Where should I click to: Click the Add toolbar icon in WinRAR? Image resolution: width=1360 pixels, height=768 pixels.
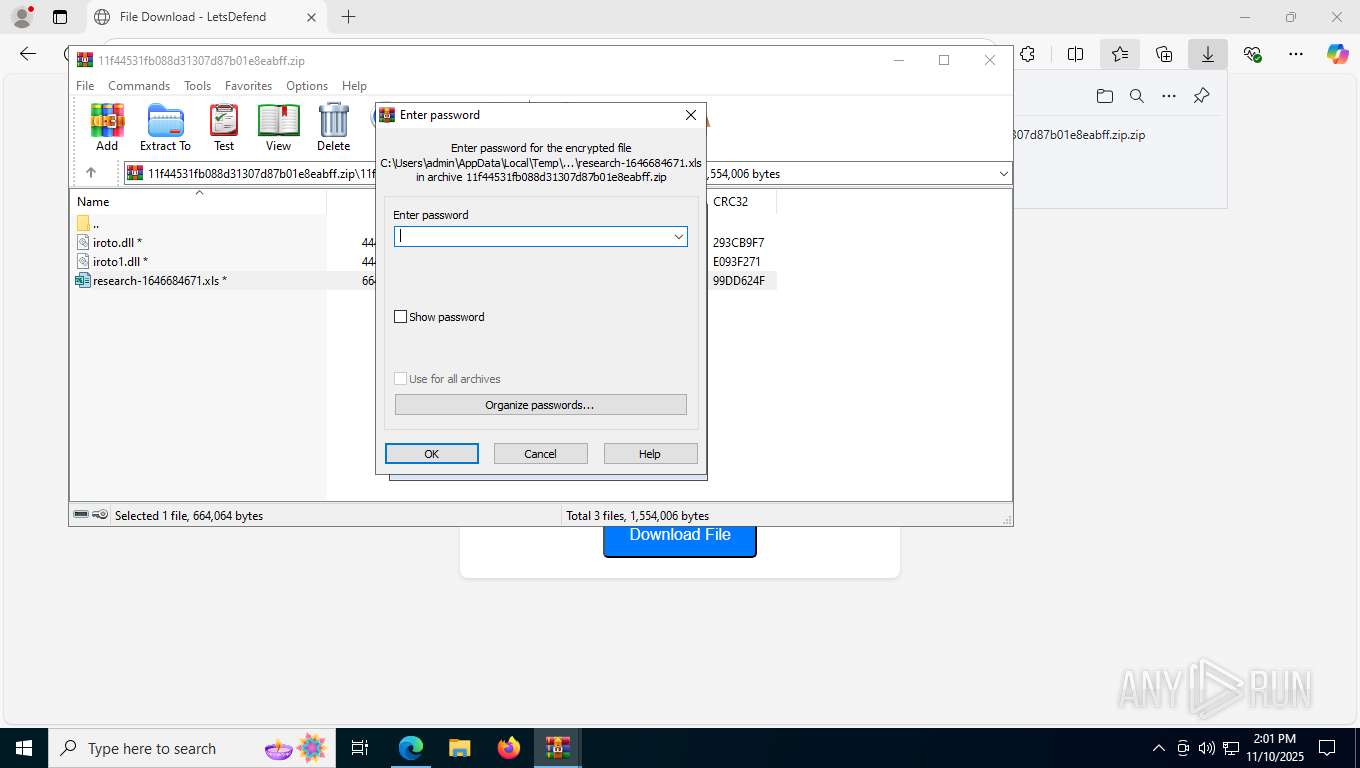click(x=107, y=127)
